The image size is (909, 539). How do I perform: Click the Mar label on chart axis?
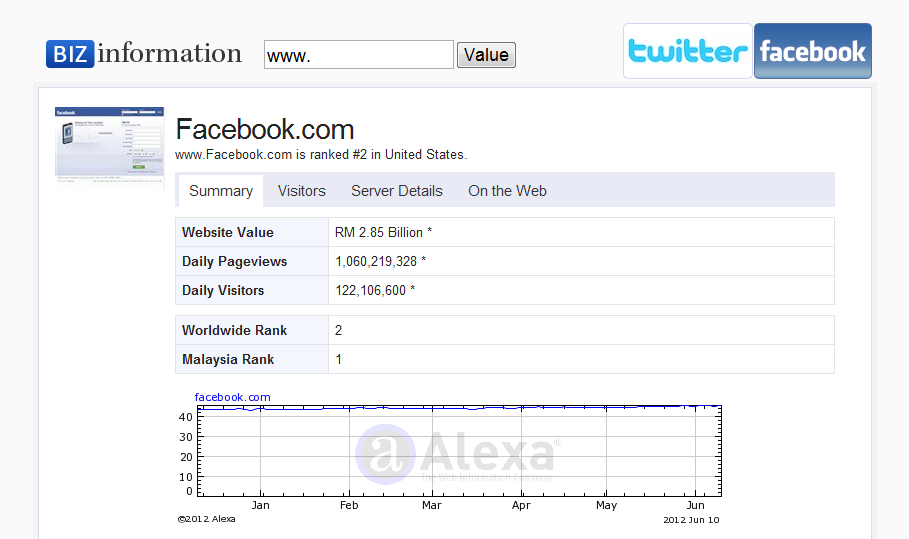click(432, 505)
